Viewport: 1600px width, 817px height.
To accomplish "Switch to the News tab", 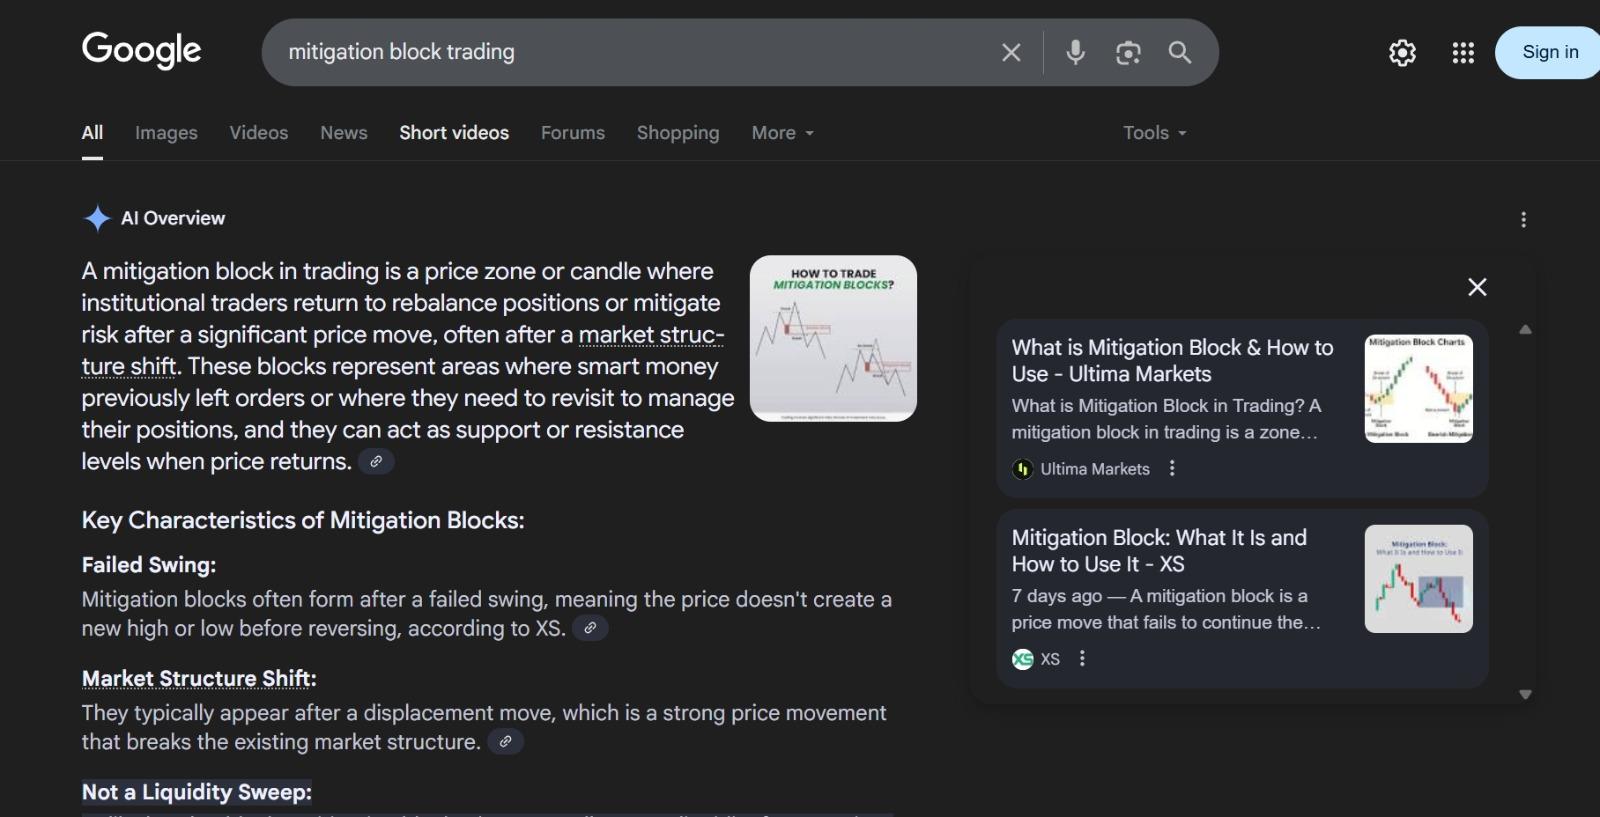I will point(344,132).
